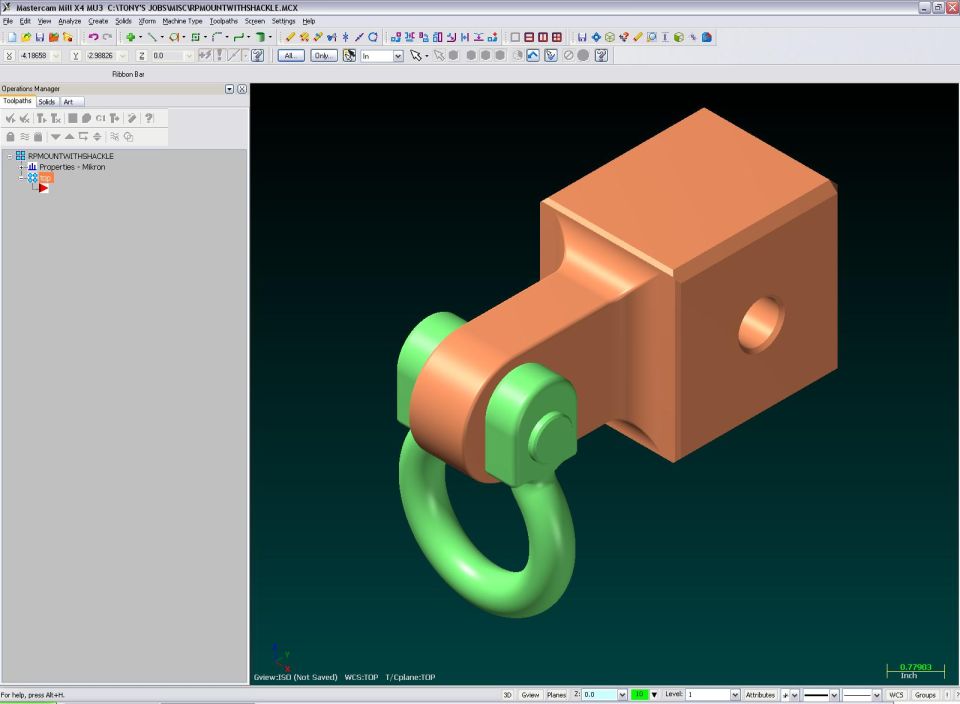This screenshot has width=960, height=704.
Task: Click the Z coordinate lock button
Action: click(x=141, y=56)
